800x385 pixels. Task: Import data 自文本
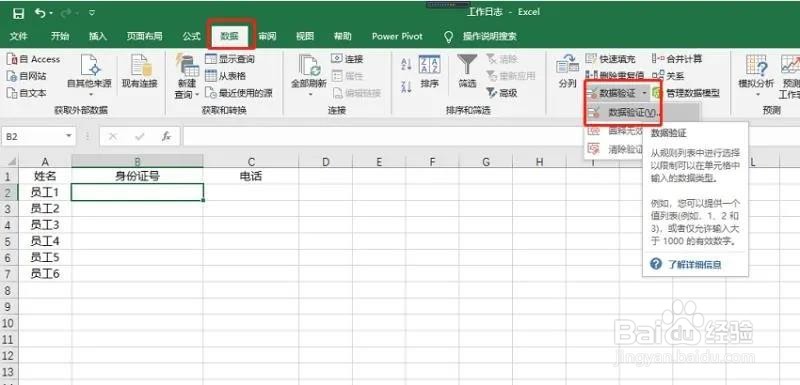tap(27, 93)
